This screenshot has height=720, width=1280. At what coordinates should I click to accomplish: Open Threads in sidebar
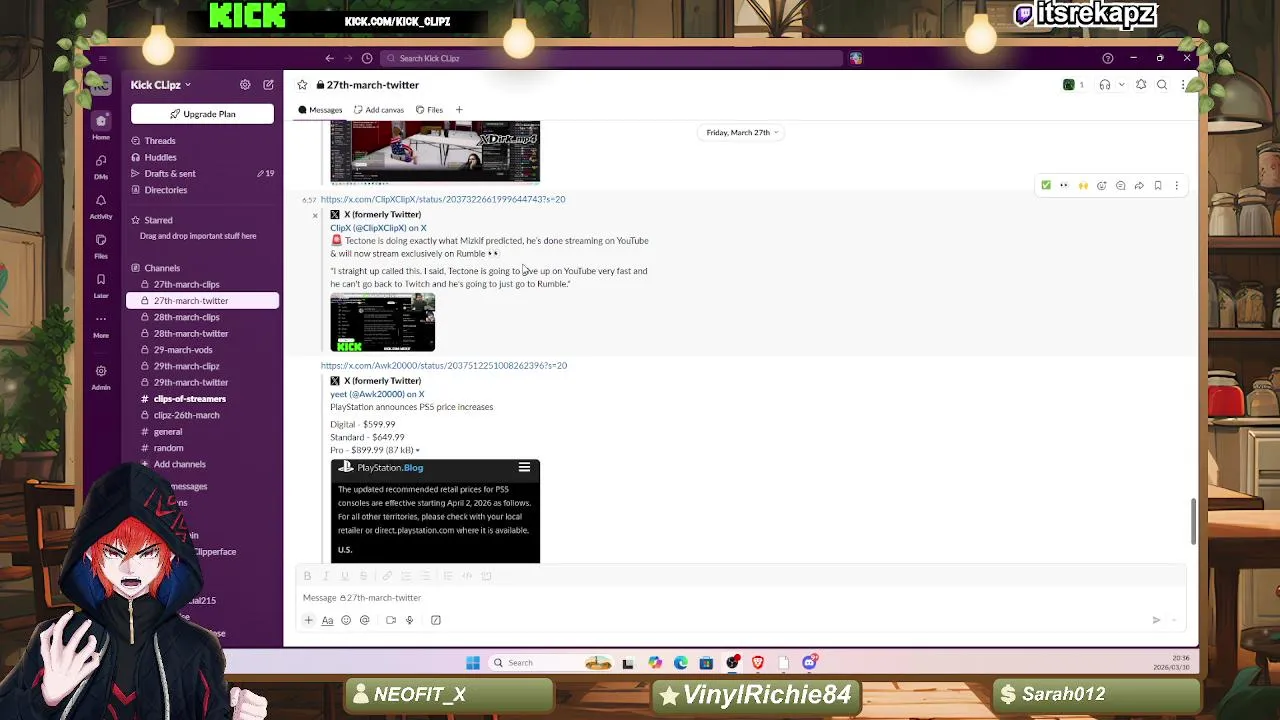point(160,141)
